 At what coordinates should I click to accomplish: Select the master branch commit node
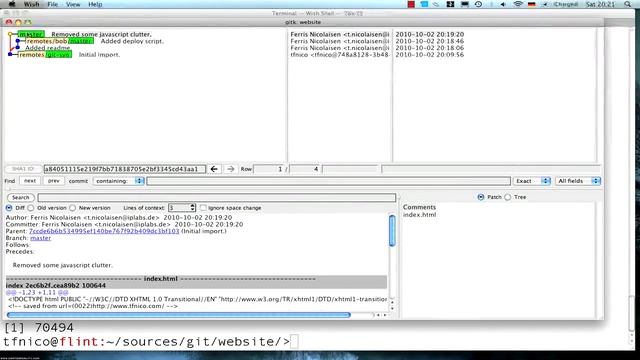click(10, 34)
